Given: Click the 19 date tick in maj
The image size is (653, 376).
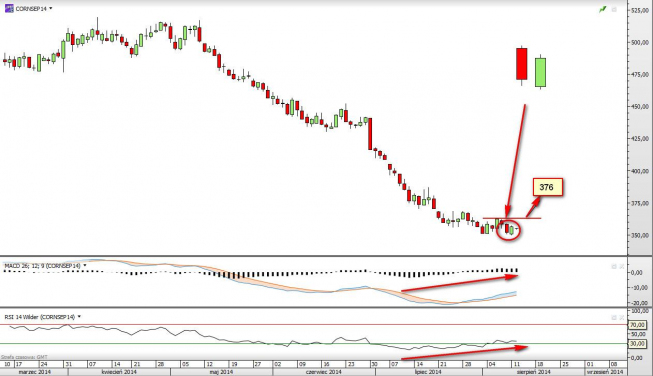Looking at the screenshot, I should click(234, 364).
